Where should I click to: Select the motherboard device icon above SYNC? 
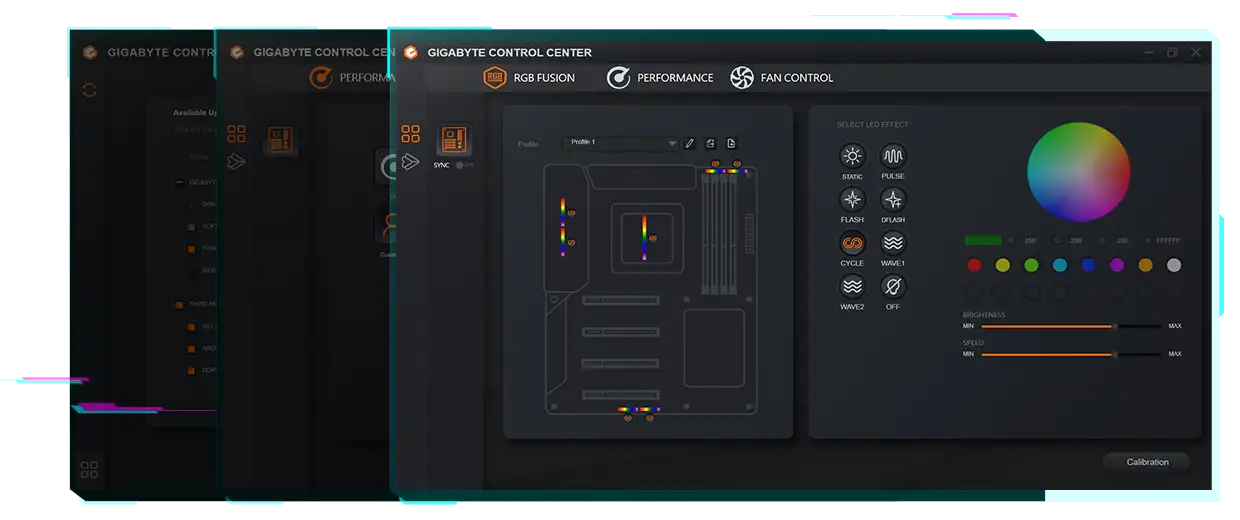[454, 140]
